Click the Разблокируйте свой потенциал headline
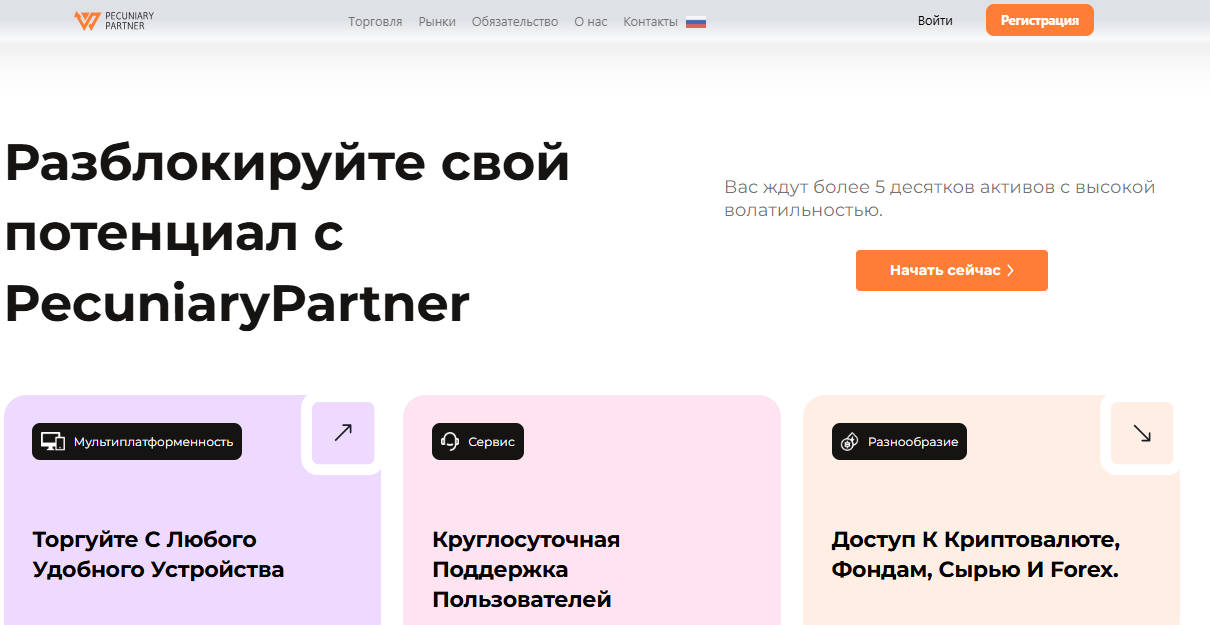Screen dimensions: 1210x625 click(x=287, y=233)
